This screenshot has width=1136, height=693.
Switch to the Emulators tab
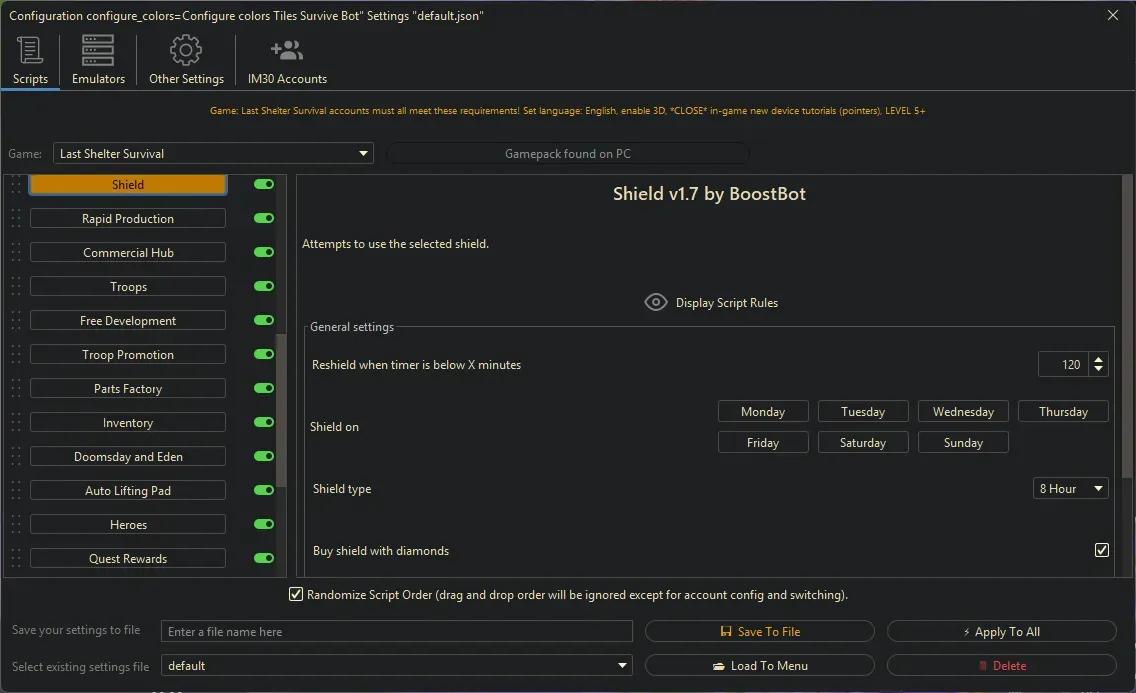click(x=98, y=61)
